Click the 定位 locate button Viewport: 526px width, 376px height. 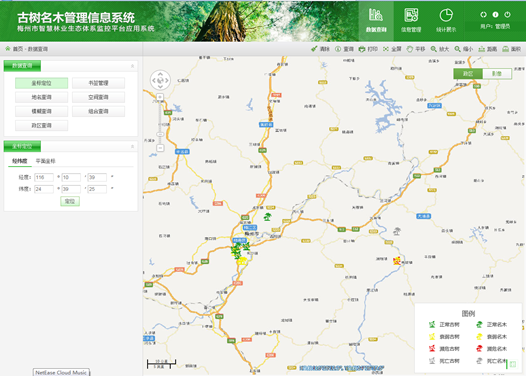pos(70,201)
